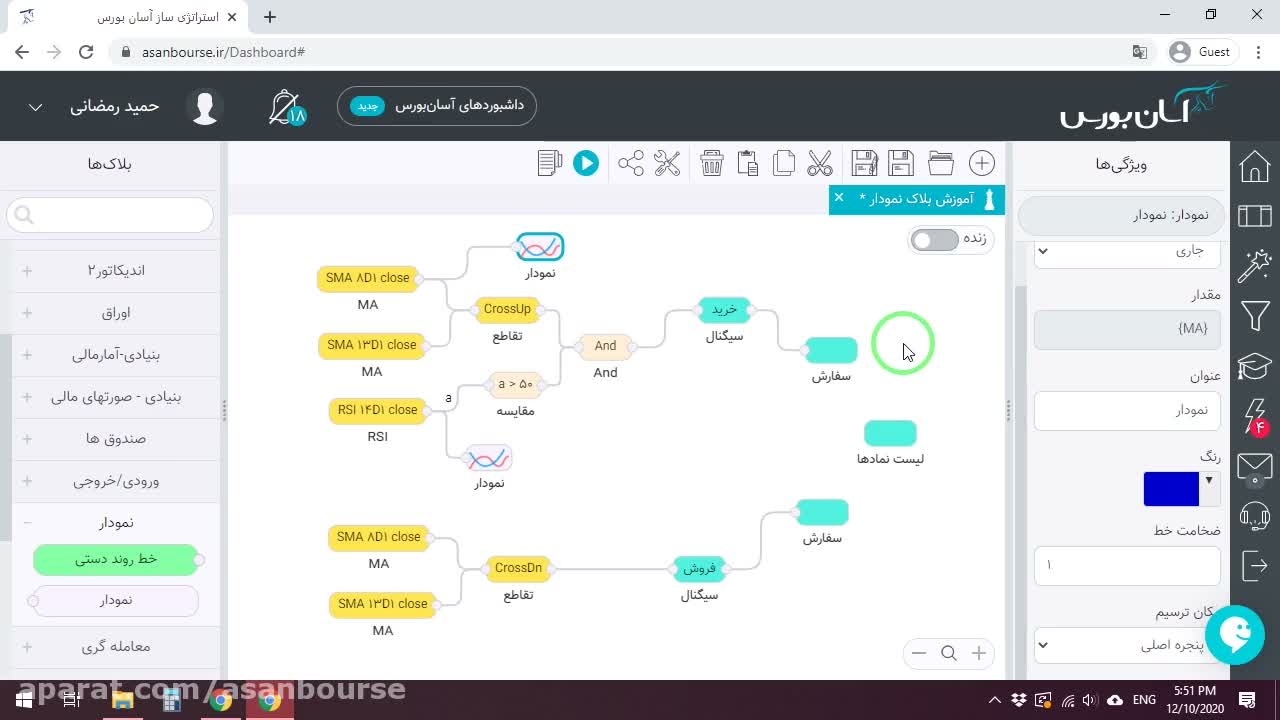The width and height of the screenshot is (1280, 720).
Task: Collapse the نمودار block category
Action: point(116,522)
